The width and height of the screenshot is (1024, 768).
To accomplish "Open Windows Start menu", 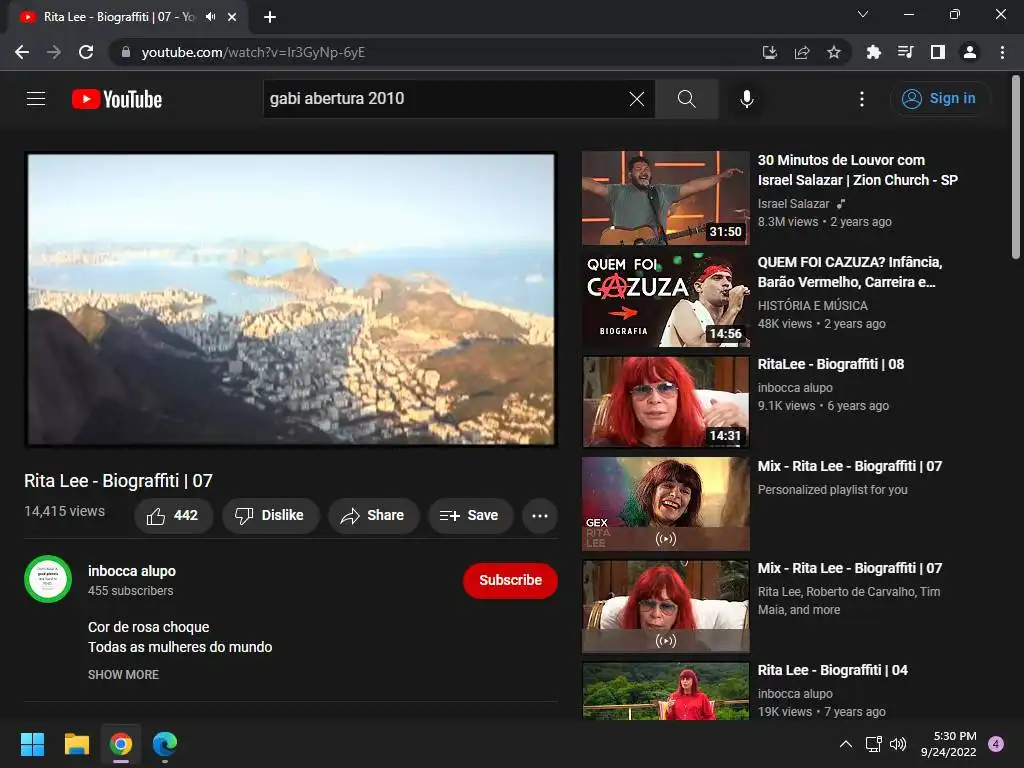I will (32, 744).
